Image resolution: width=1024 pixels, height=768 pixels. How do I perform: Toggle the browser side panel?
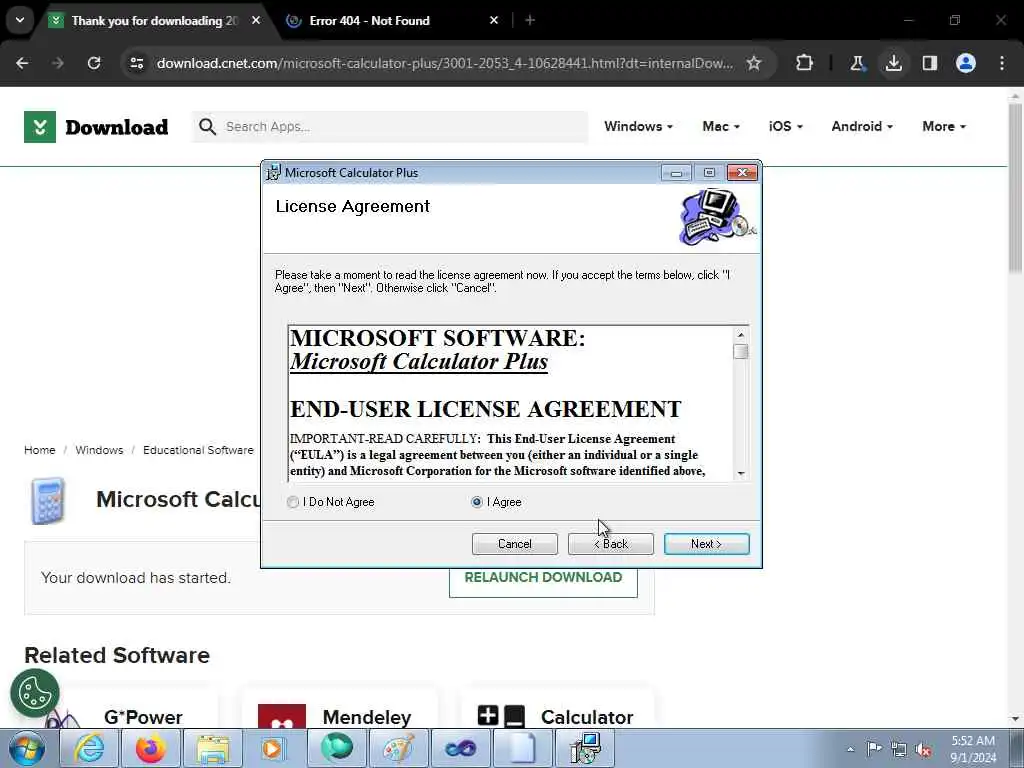(x=930, y=63)
